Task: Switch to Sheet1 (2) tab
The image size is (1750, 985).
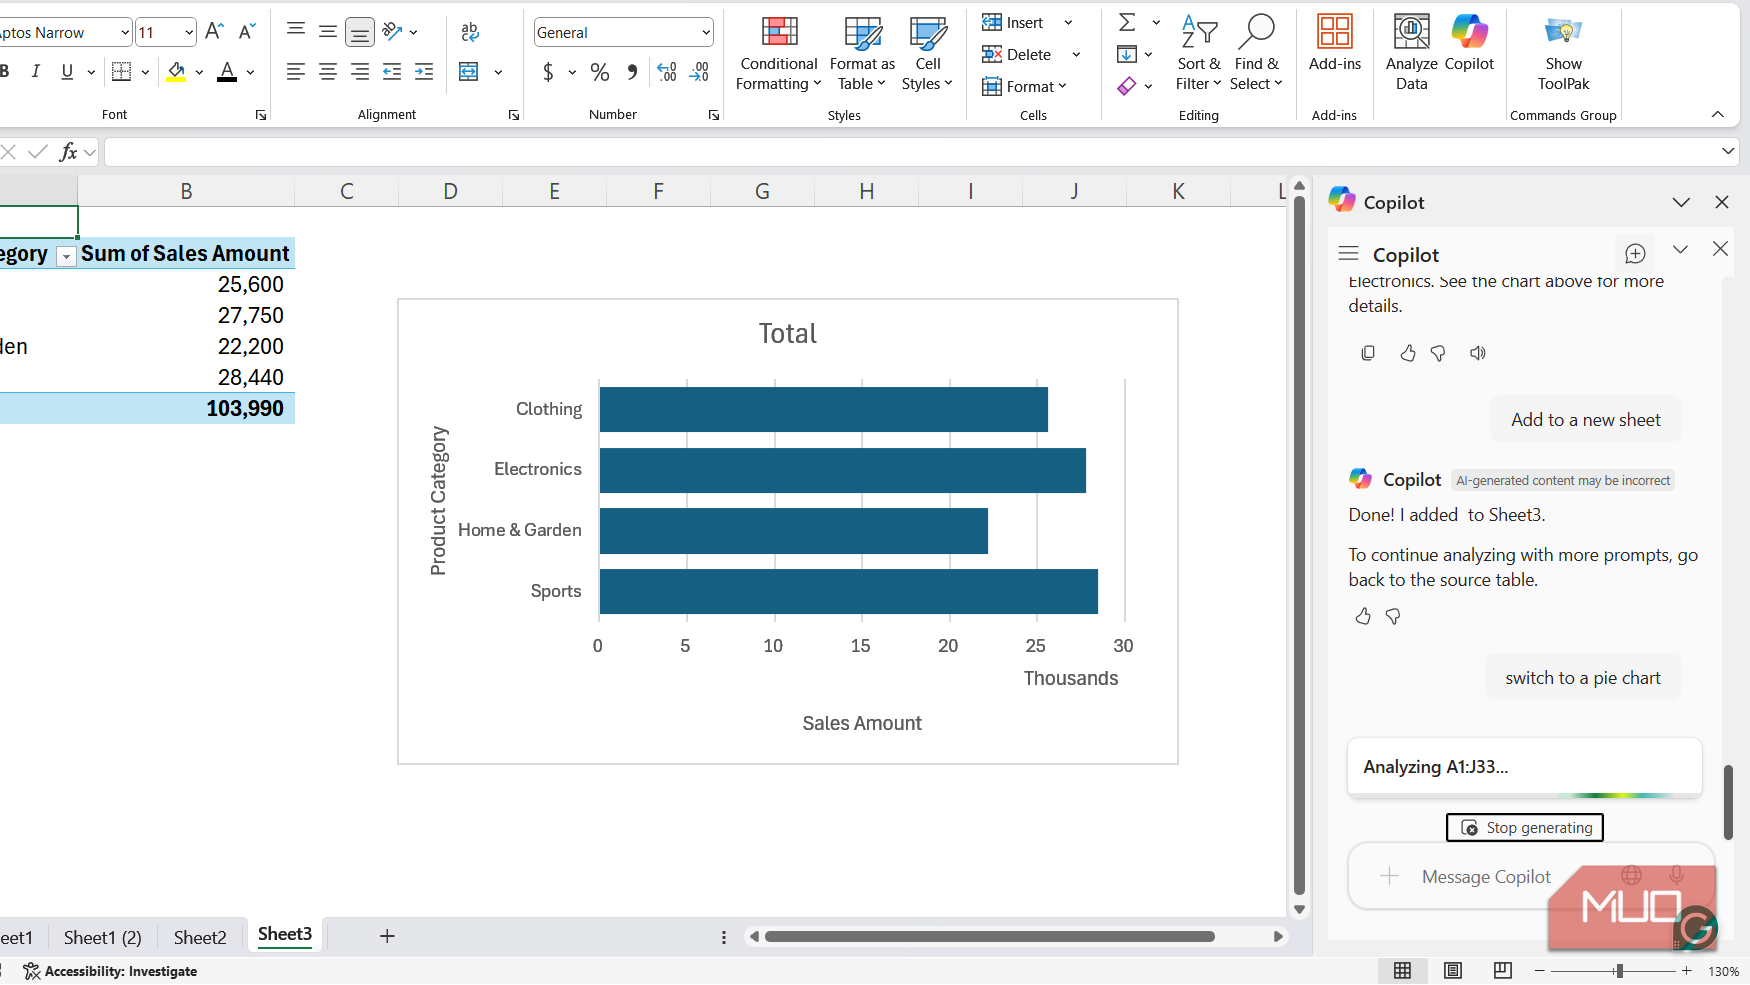Action: [103, 937]
